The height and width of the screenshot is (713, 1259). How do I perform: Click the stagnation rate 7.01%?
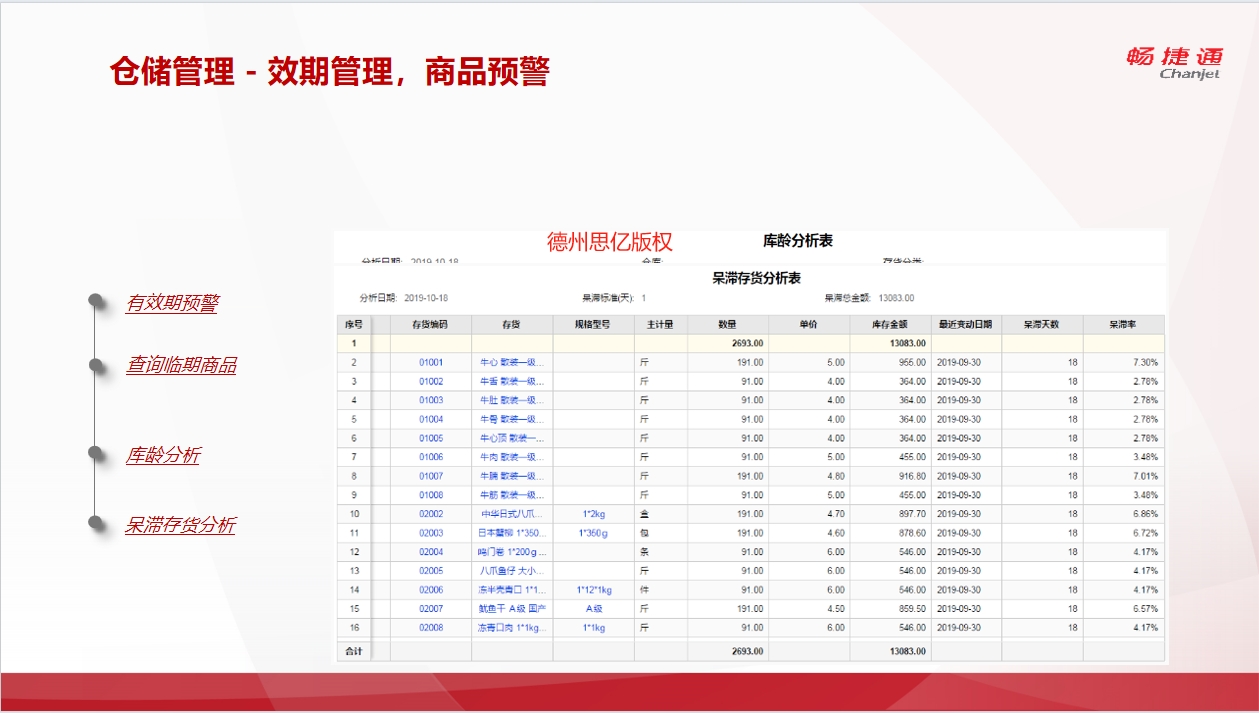[x=1146, y=476]
